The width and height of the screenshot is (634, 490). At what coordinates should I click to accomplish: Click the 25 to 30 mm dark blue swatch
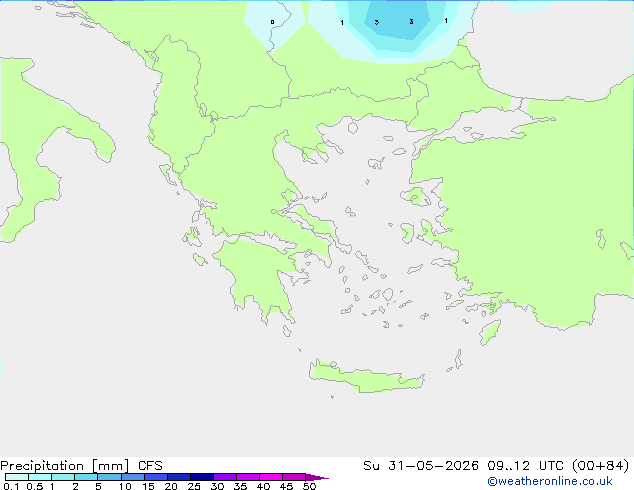coord(202,477)
